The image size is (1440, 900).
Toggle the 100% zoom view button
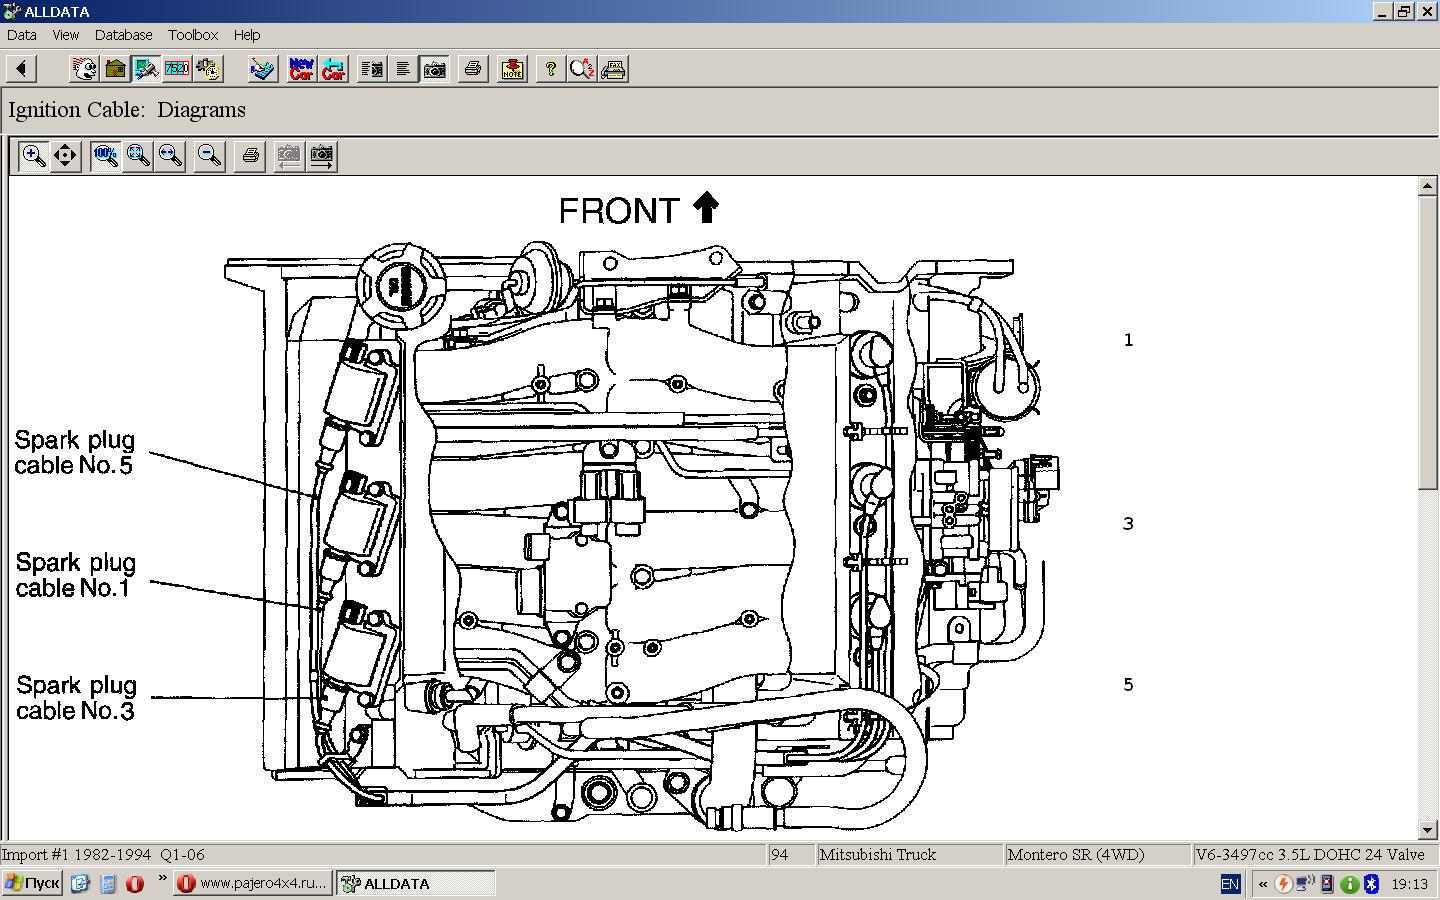[x=105, y=156]
